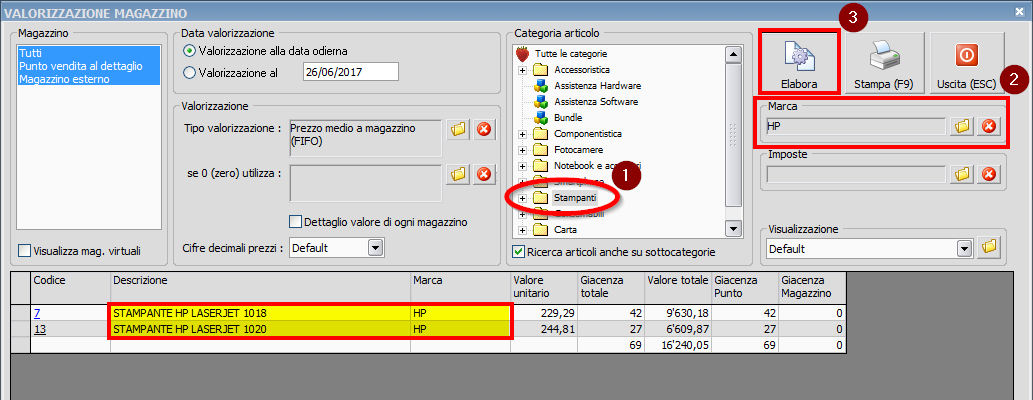The image size is (1033, 400).
Task: Click the Marca field containing HP
Action: pyautogui.click(x=856, y=126)
